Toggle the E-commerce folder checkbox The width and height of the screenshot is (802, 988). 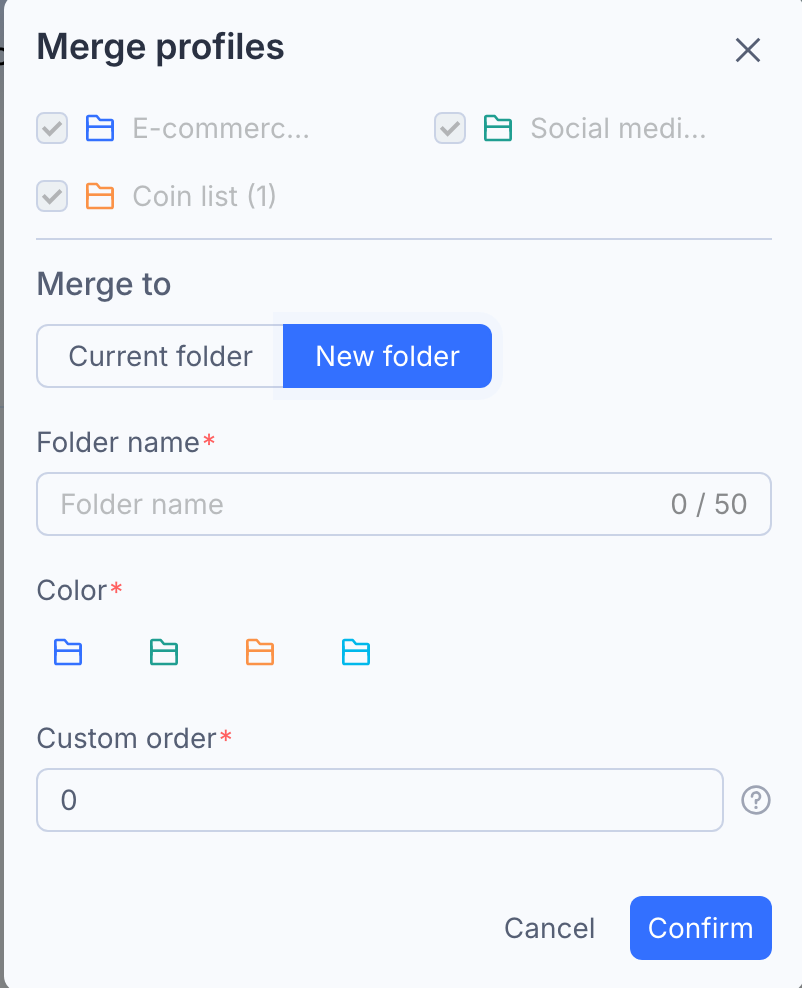[52, 128]
